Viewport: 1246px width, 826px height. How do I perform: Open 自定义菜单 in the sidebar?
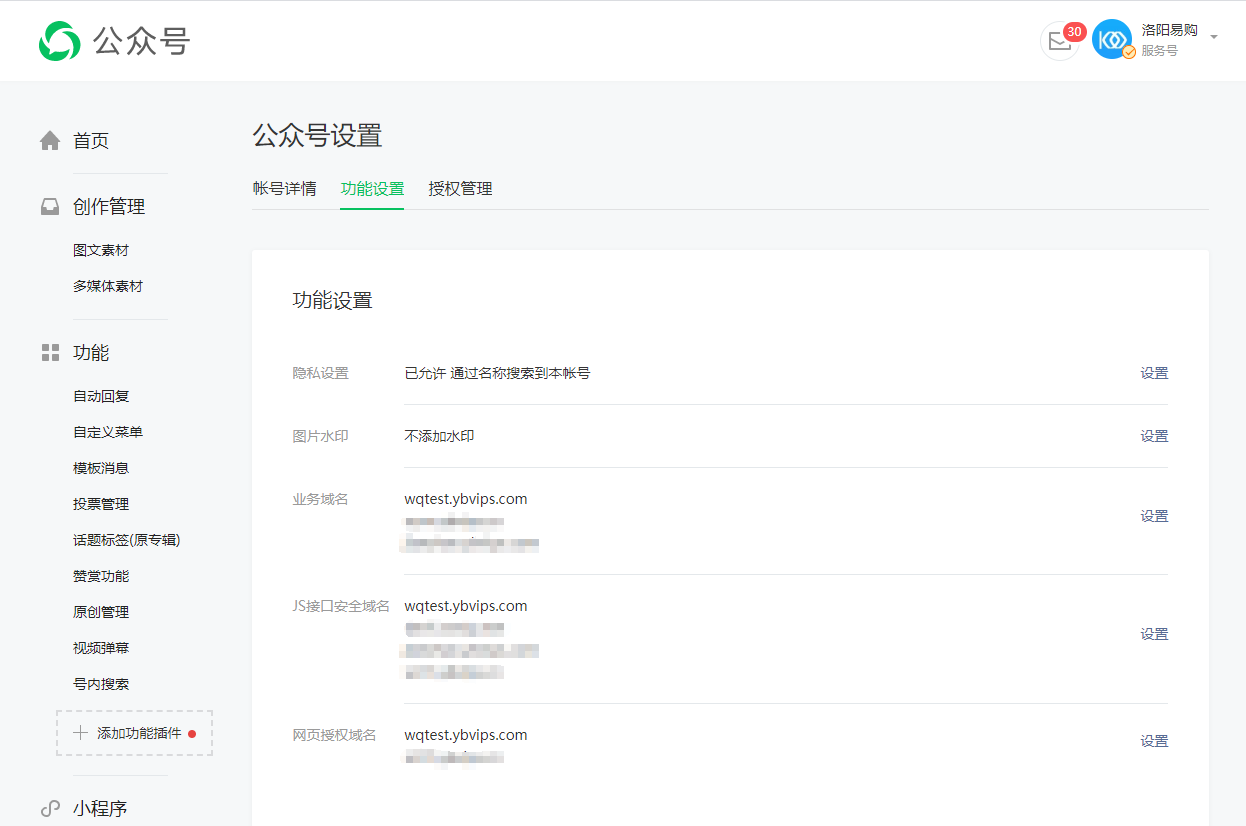pyautogui.click(x=108, y=432)
